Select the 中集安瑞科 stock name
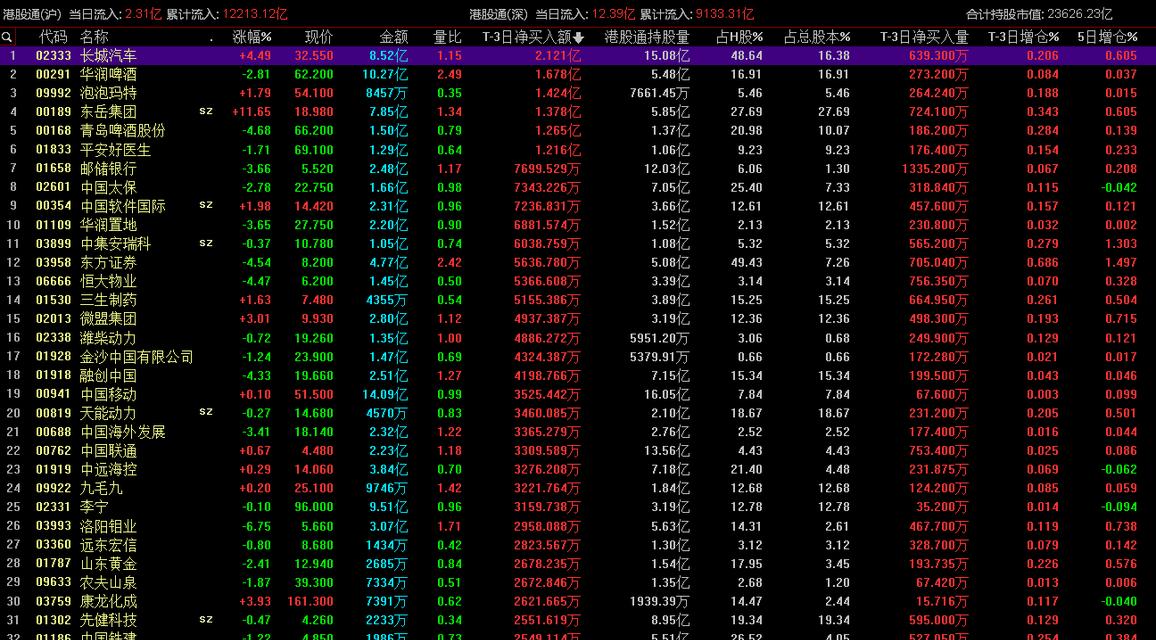1156x640 pixels. pyautogui.click(x=116, y=243)
